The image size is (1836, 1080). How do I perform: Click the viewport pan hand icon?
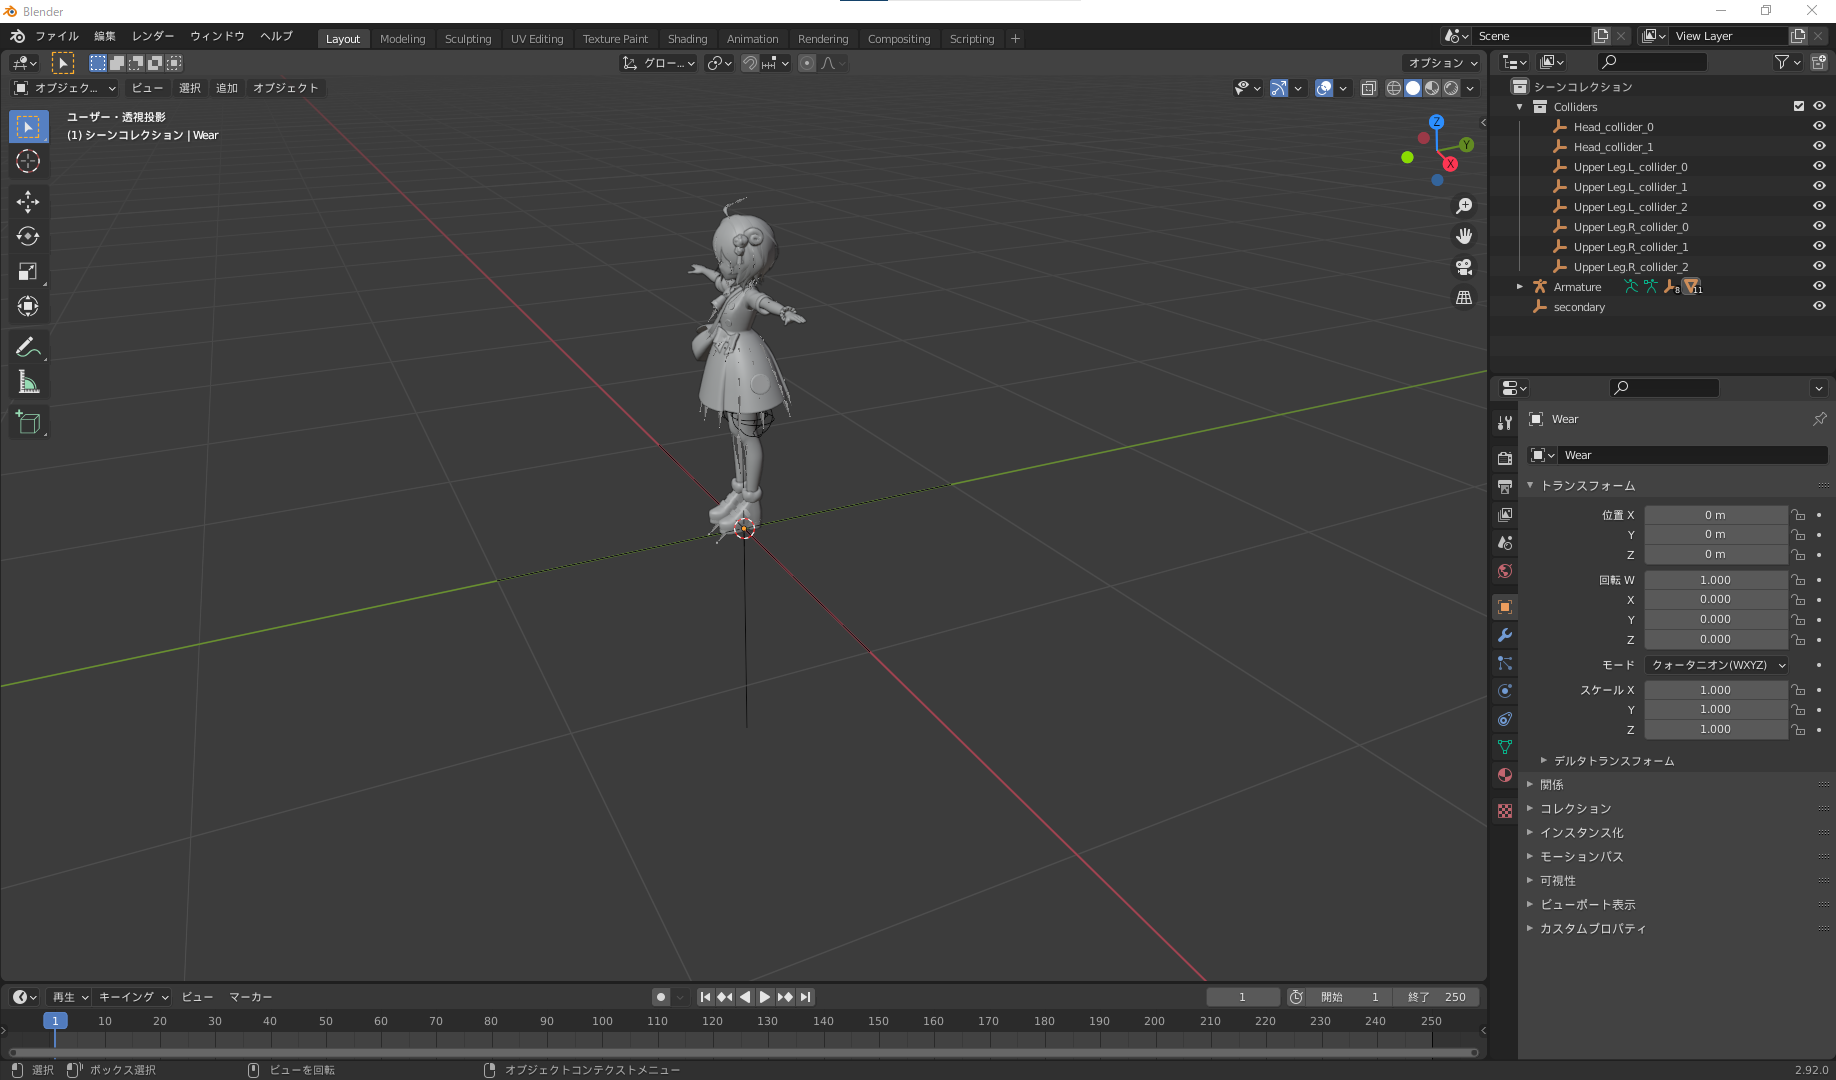pyautogui.click(x=1464, y=236)
